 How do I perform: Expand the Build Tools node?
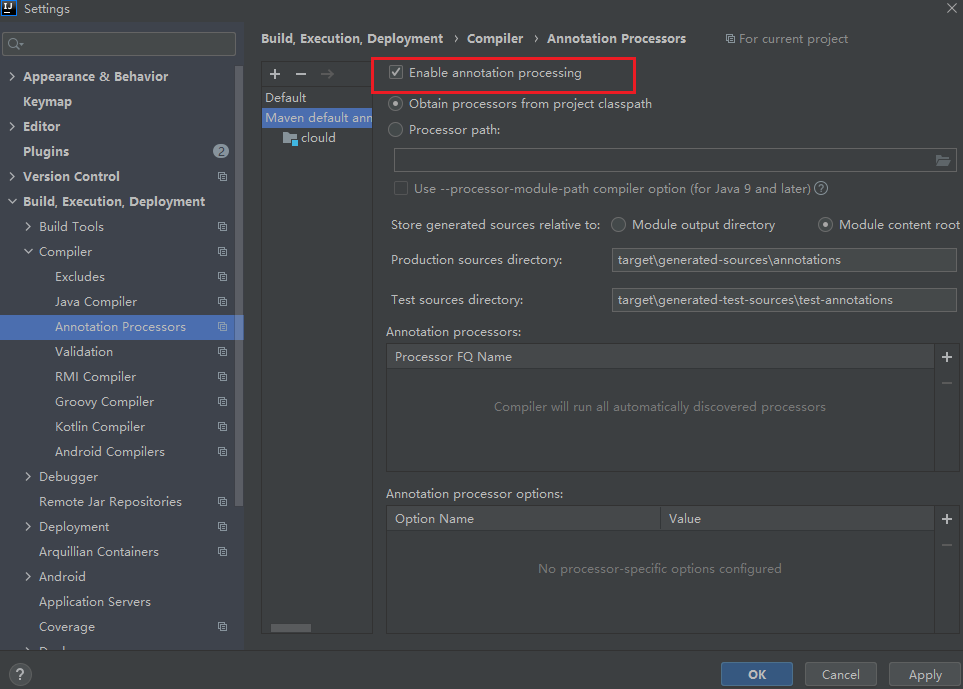[x=28, y=227]
